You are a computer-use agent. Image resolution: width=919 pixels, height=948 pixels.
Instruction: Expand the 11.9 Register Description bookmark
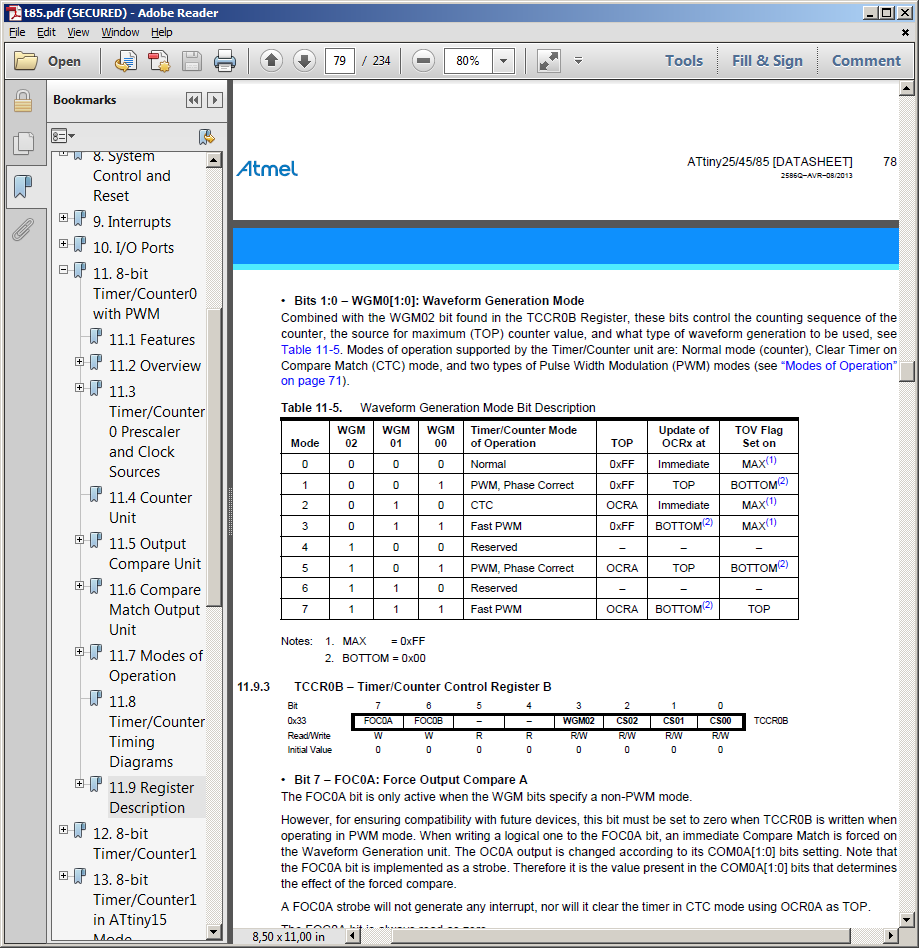[x=79, y=784]
